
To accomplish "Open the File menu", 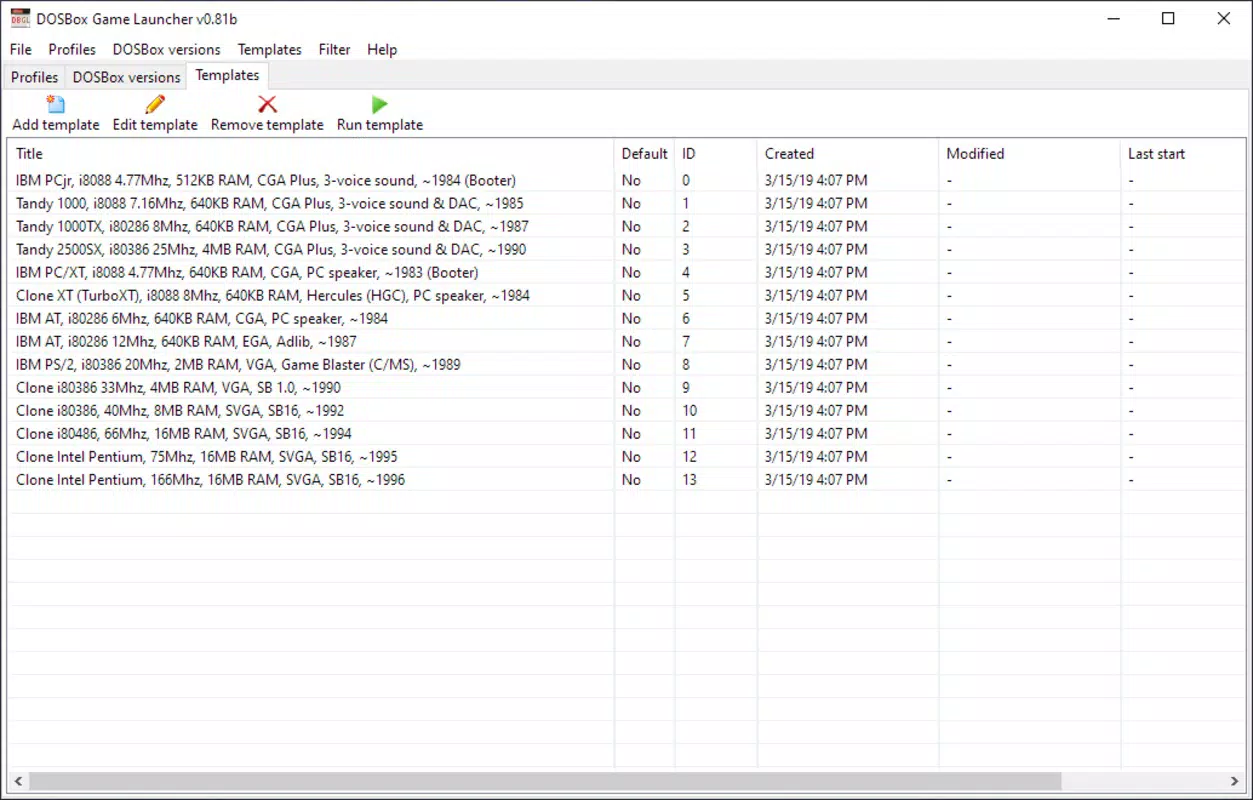I will (21, 49).
